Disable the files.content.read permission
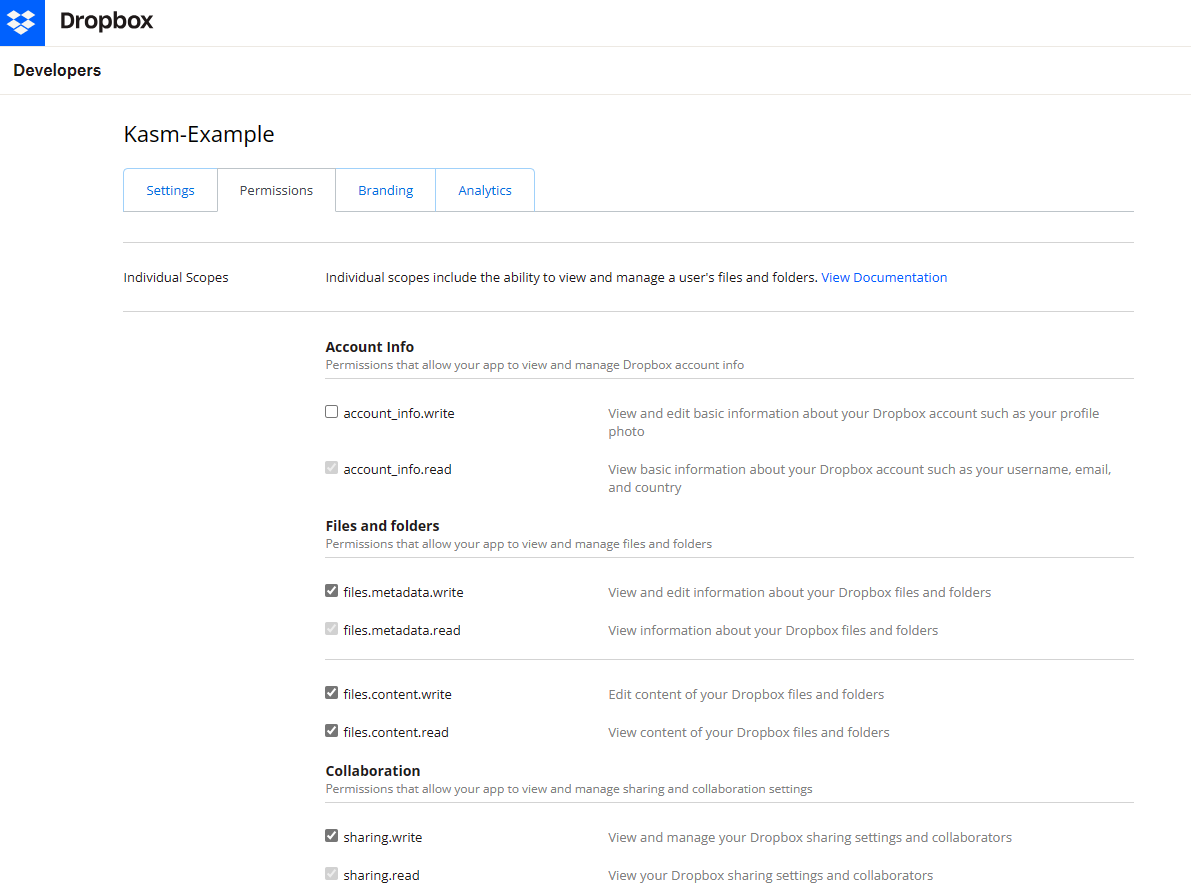Image resolution: width=1191 pixels, height=893 pixels. click(x=331, y=730)
